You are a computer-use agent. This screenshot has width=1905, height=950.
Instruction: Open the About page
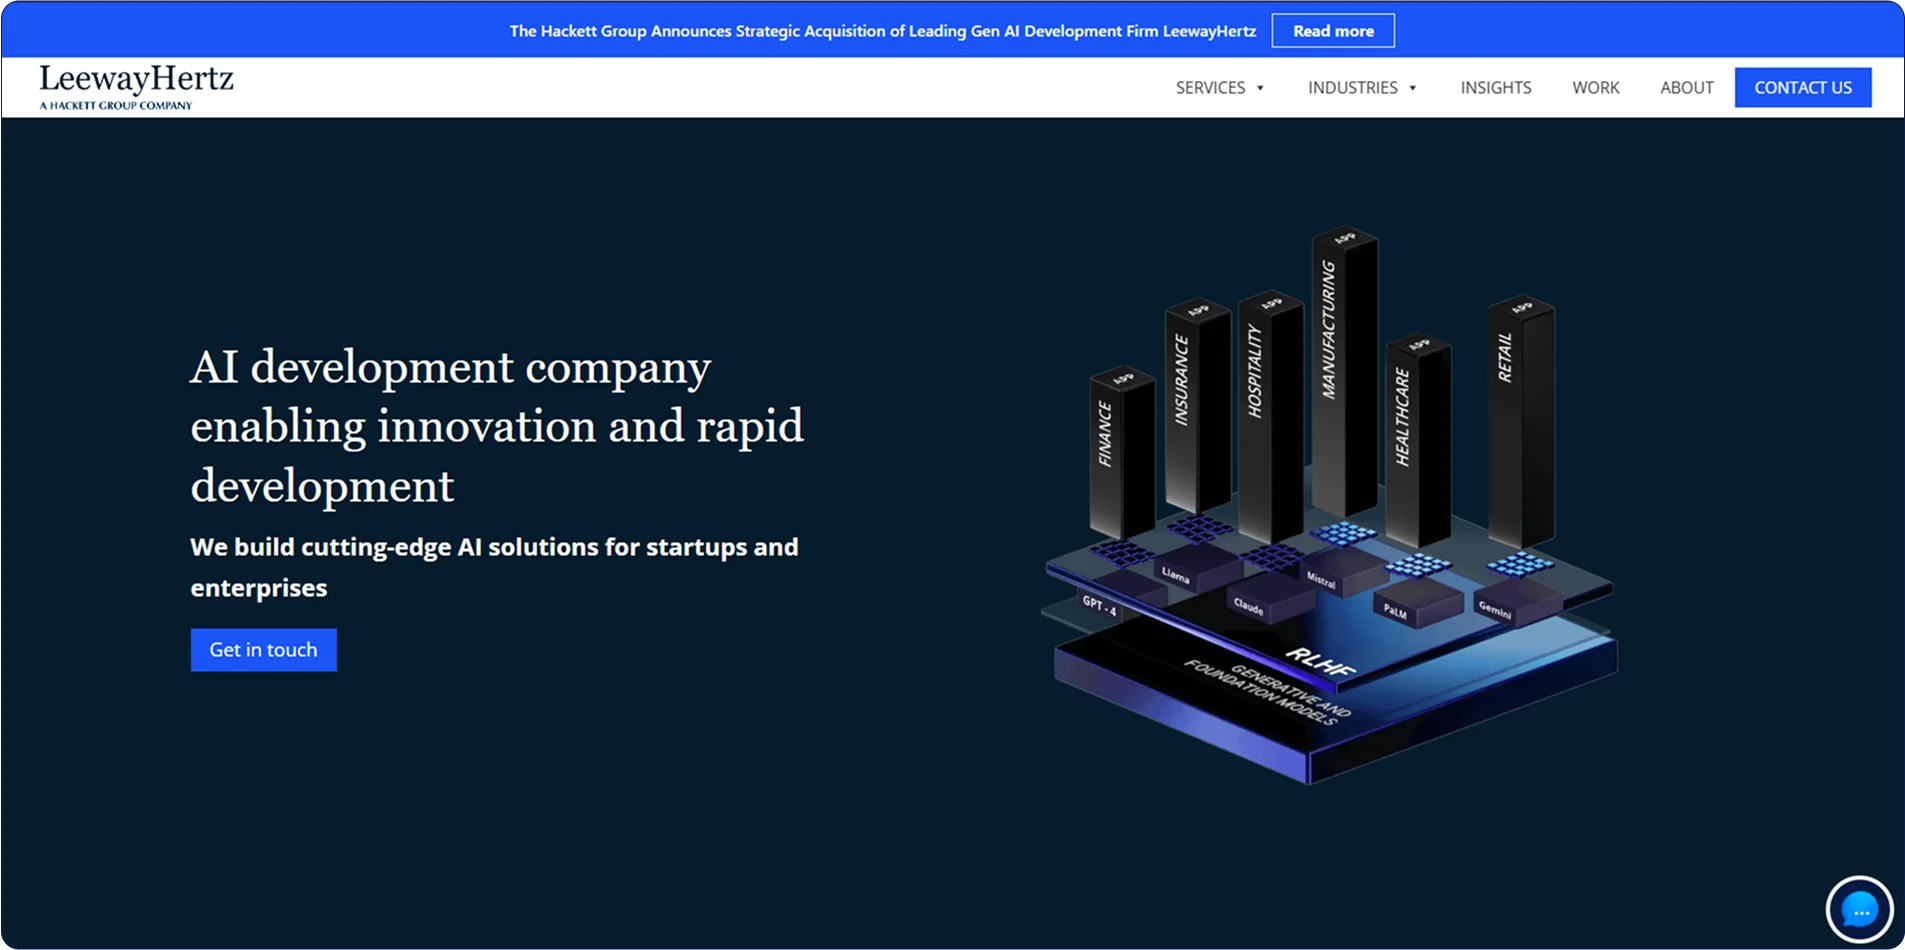pyautogui.click(x=1686, y=88)
